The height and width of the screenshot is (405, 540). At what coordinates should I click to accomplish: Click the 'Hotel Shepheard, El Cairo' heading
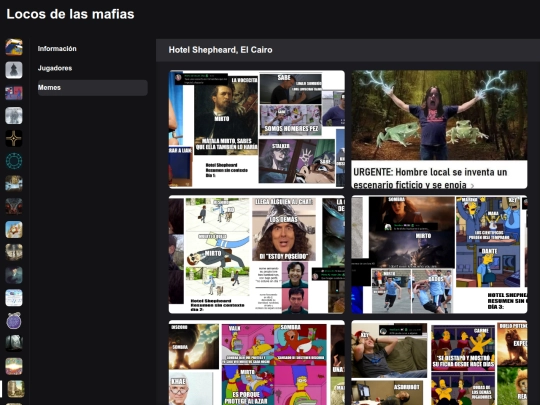220,50
